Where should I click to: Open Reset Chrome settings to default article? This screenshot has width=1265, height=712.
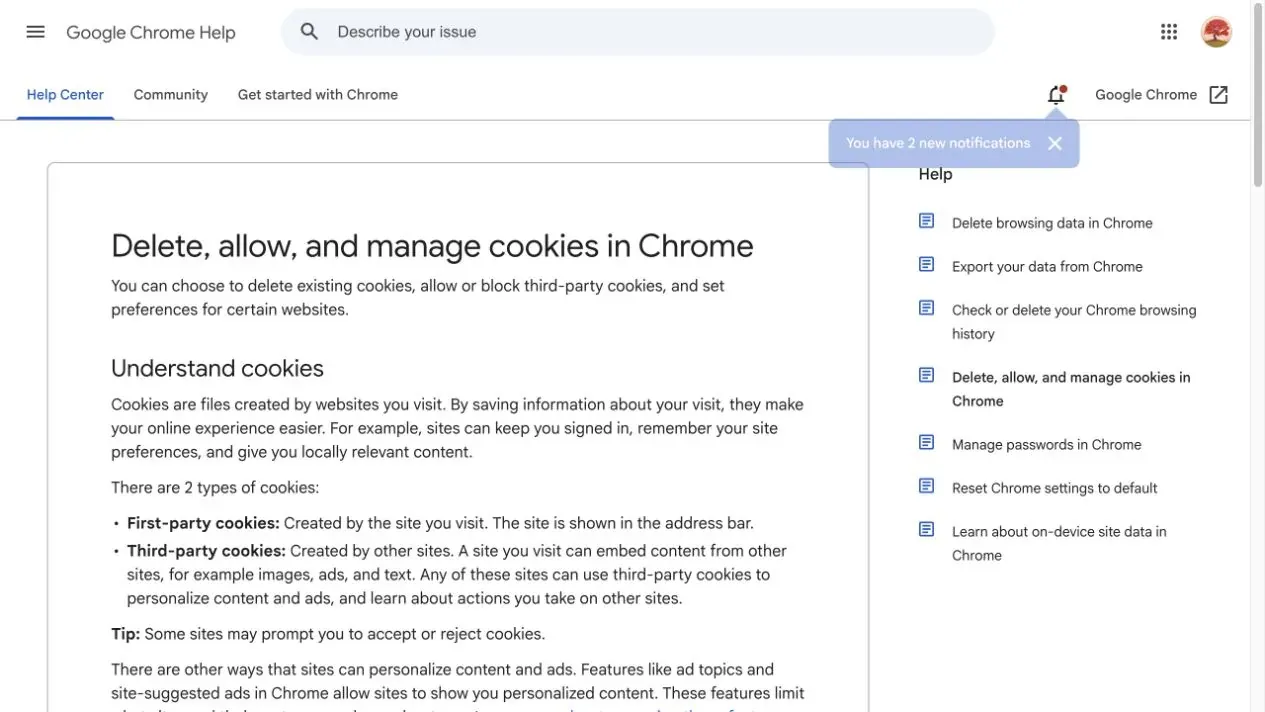pyautogui.click(x=1055, y=488)
